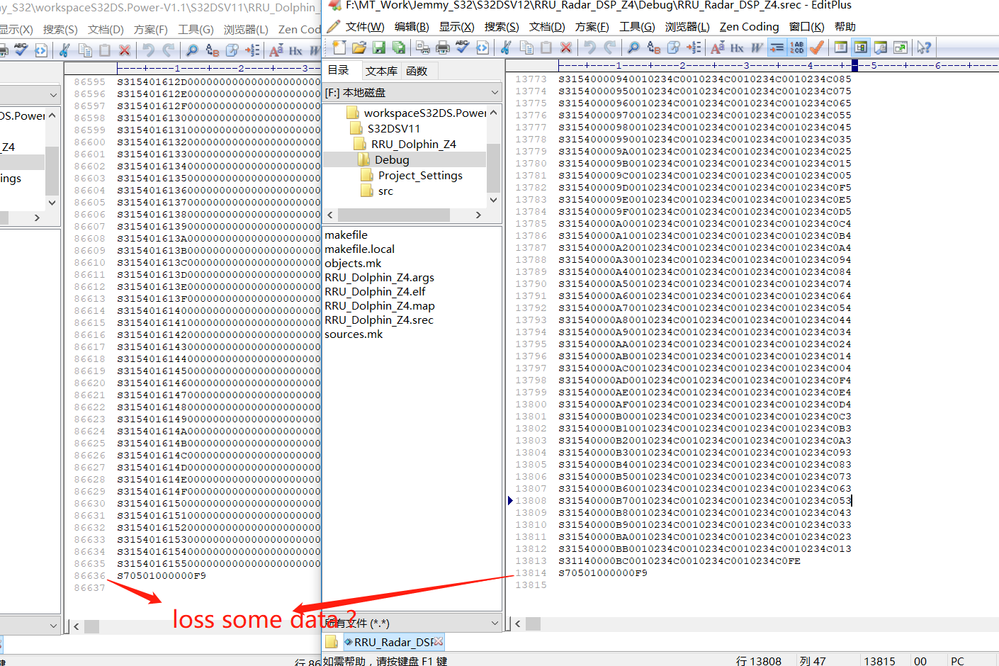999x666 pixels.
Task: Open Find in Files in right toolbar
Action: click(x=673, y=48)
